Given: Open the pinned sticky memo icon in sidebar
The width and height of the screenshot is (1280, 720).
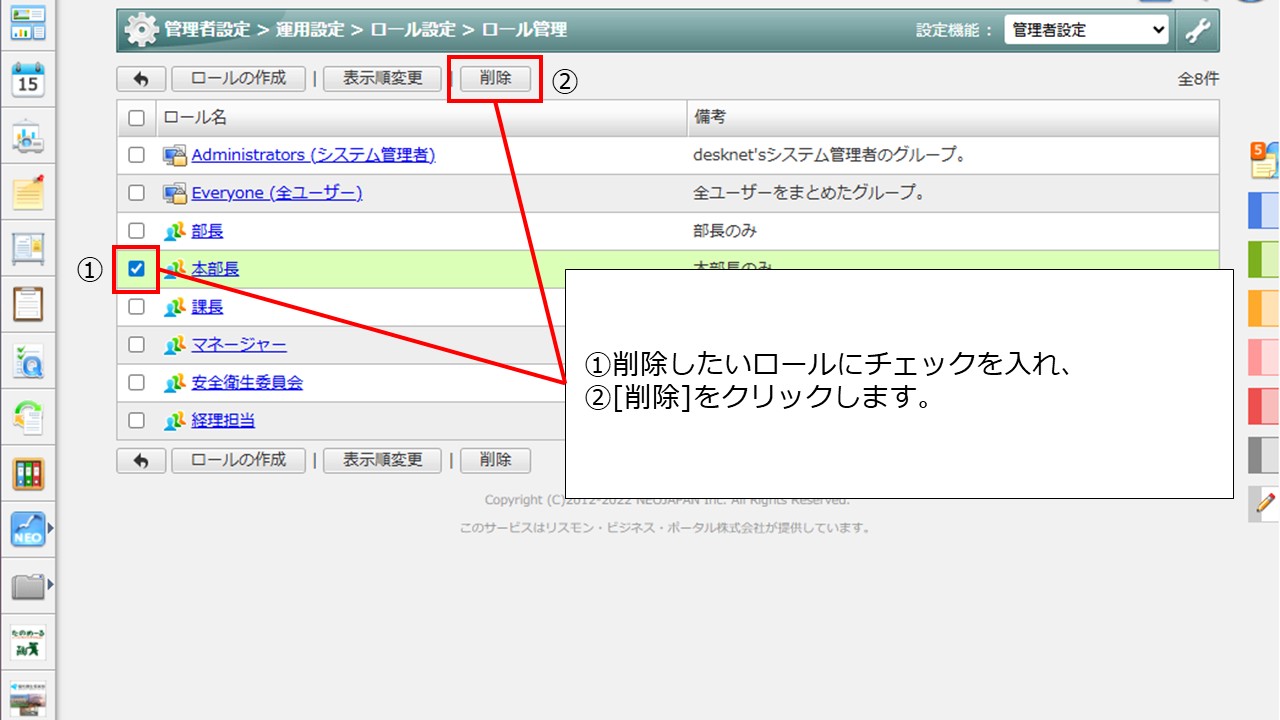Looking at the screenshot, I should click(x=28, y=191).
